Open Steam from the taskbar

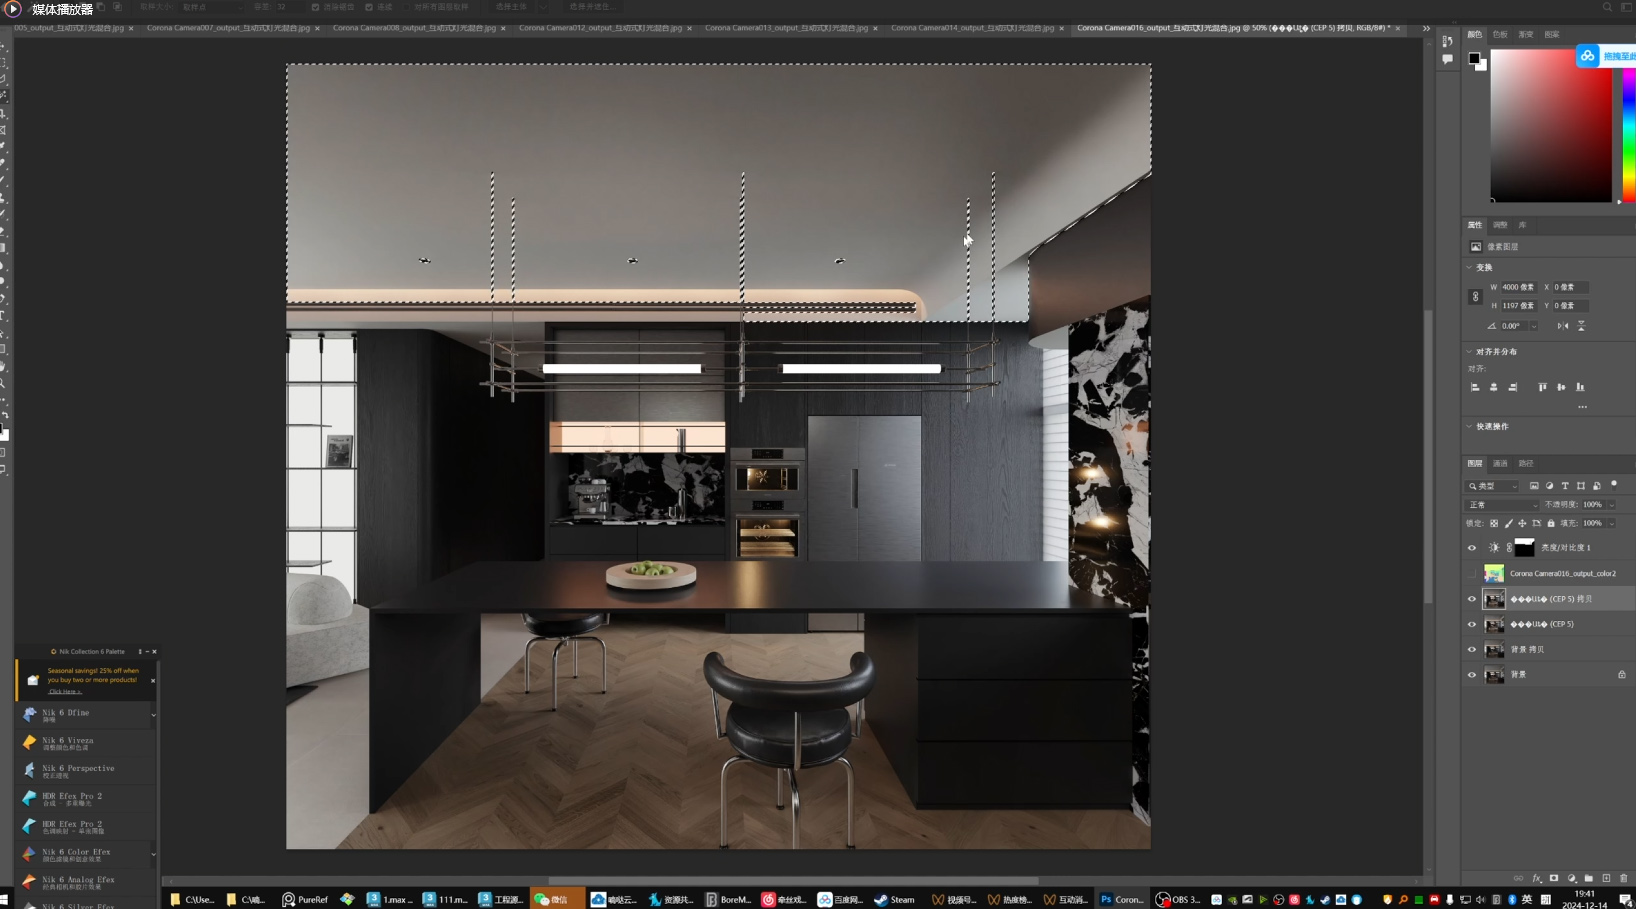click(894, 899)
